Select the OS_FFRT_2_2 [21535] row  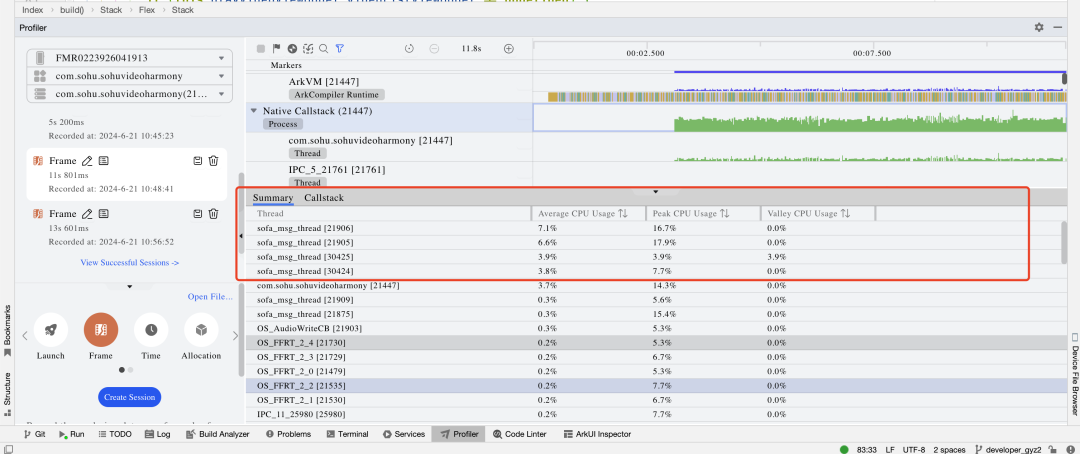pyautogui.click(x=656, y=385)
